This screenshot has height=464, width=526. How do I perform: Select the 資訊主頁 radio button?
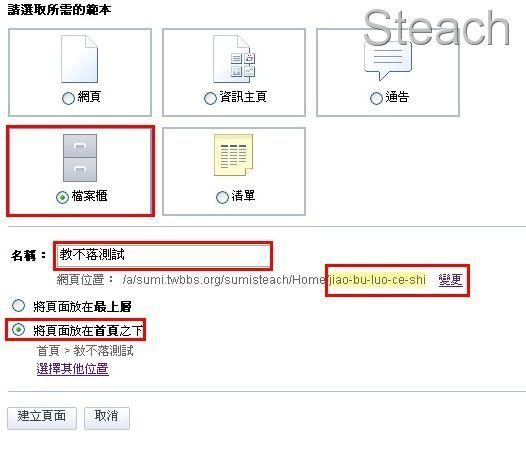pos(210,98)
